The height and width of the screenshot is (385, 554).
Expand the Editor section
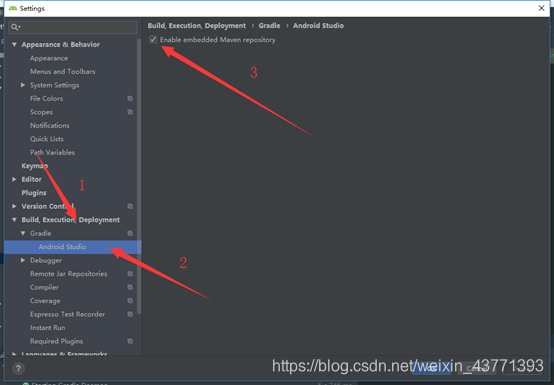(14, 179)
